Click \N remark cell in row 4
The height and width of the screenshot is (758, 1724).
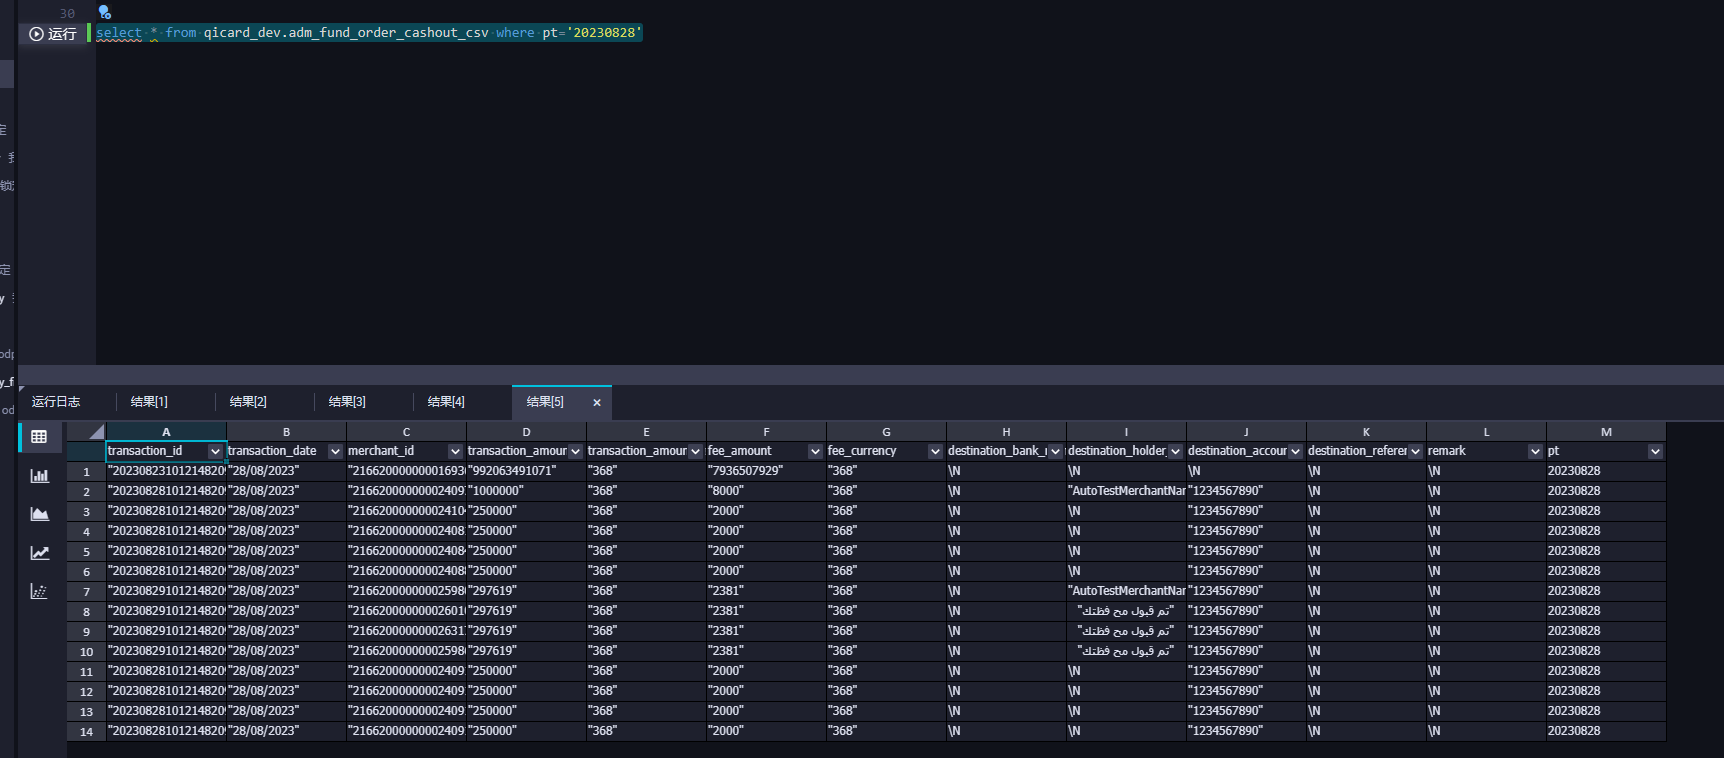point(1486,531)
